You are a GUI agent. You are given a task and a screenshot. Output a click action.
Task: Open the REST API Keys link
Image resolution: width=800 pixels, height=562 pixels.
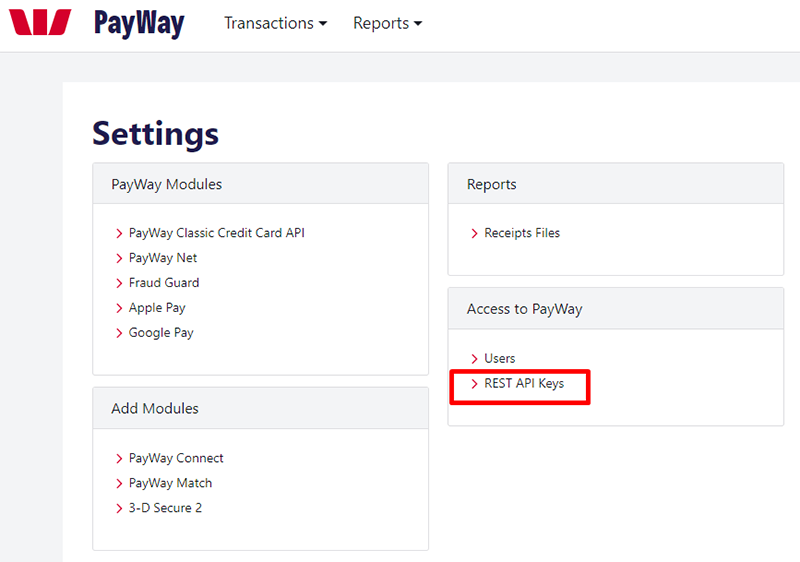click(x=524, y=384)
